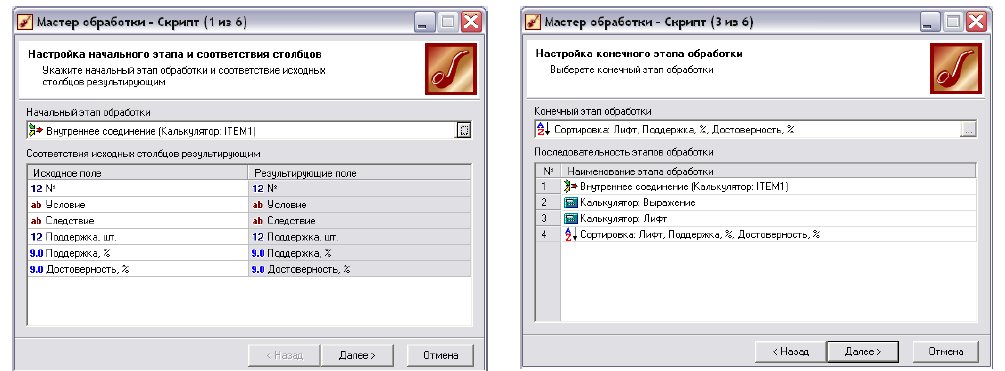Select resulting field № cell
Screen dimensions: 1005x371
tap(360, 189)
